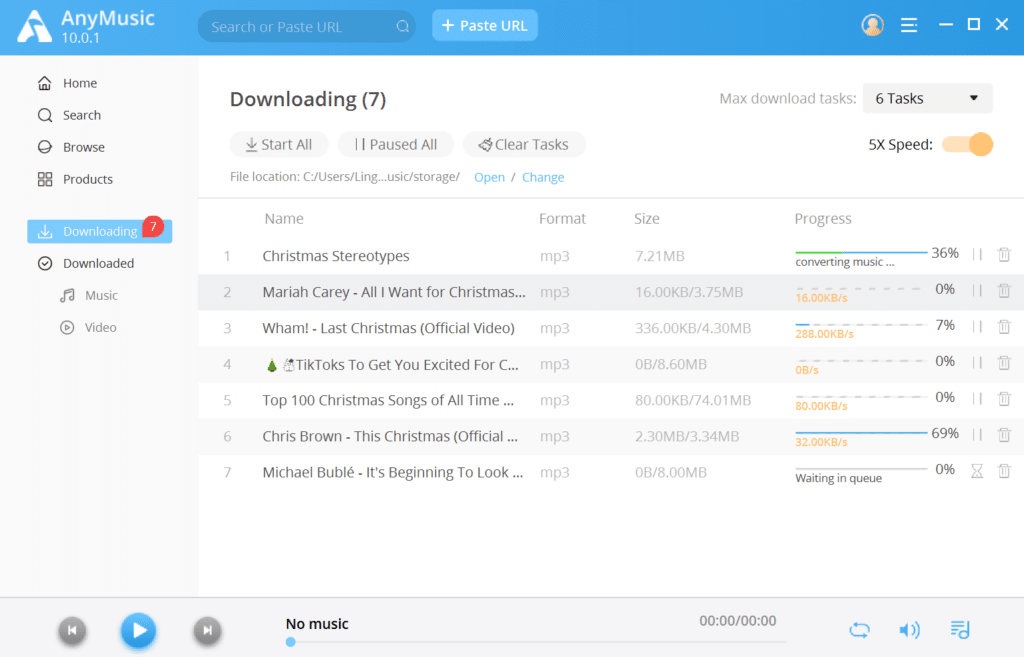Click the blue Play button
This screenshot has width=1024, height=657.
coord(138,630)
